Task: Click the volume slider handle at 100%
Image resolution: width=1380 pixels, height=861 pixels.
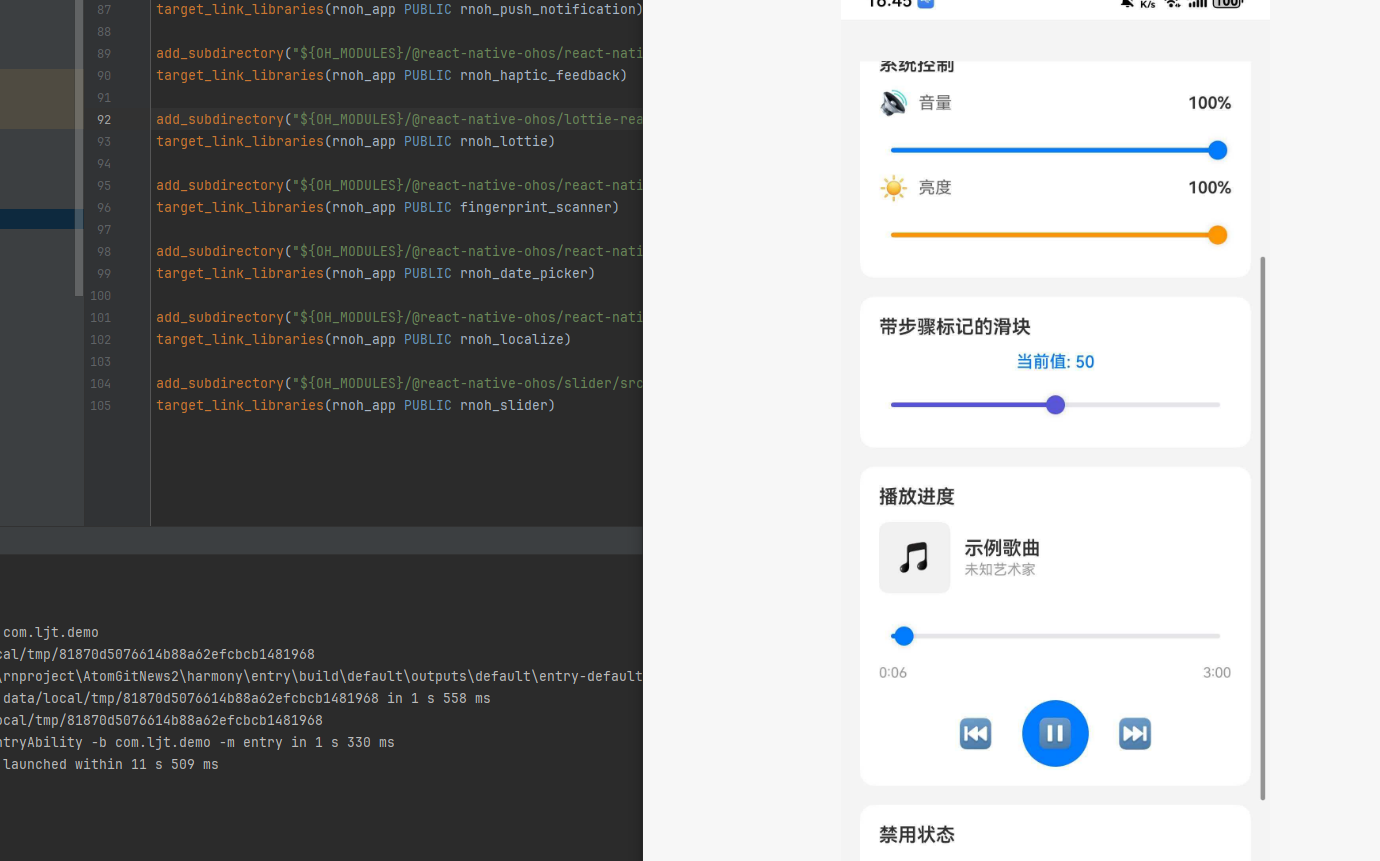Action: coord(1217,150)
